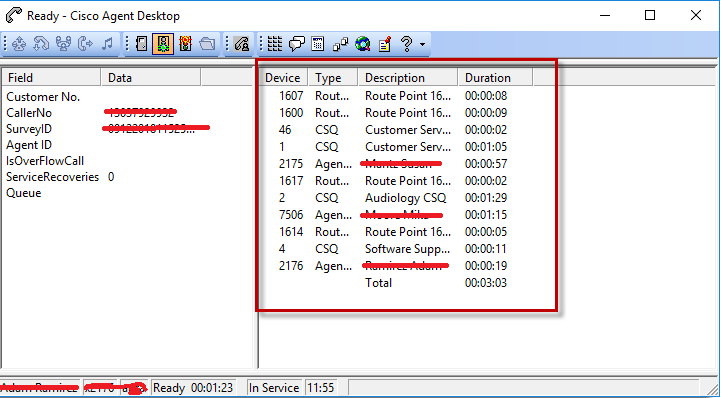Set agent state with the highlighted Ready icon
Screen dimensions: 721x398
point(163,44)
